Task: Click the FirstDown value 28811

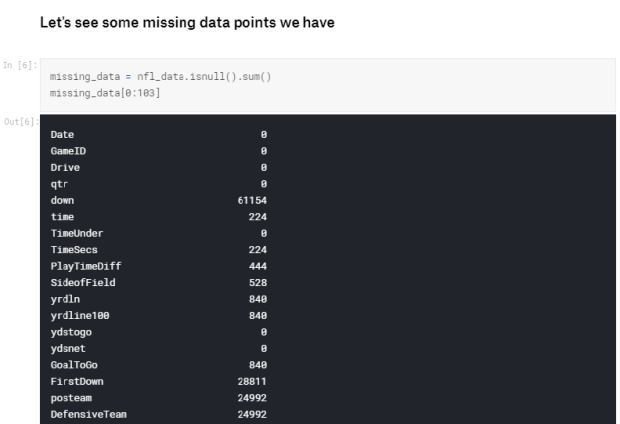Action: pos(252,382)
